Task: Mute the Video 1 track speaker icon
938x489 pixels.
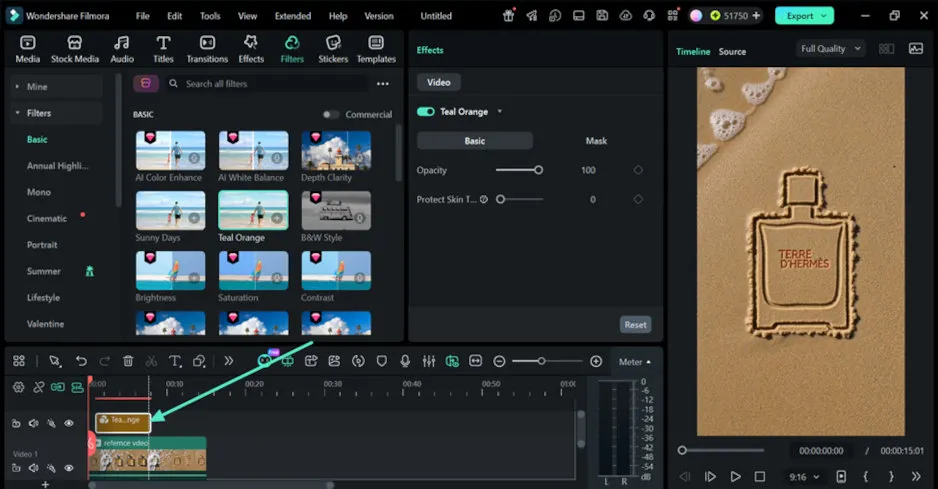Action: 34,468
